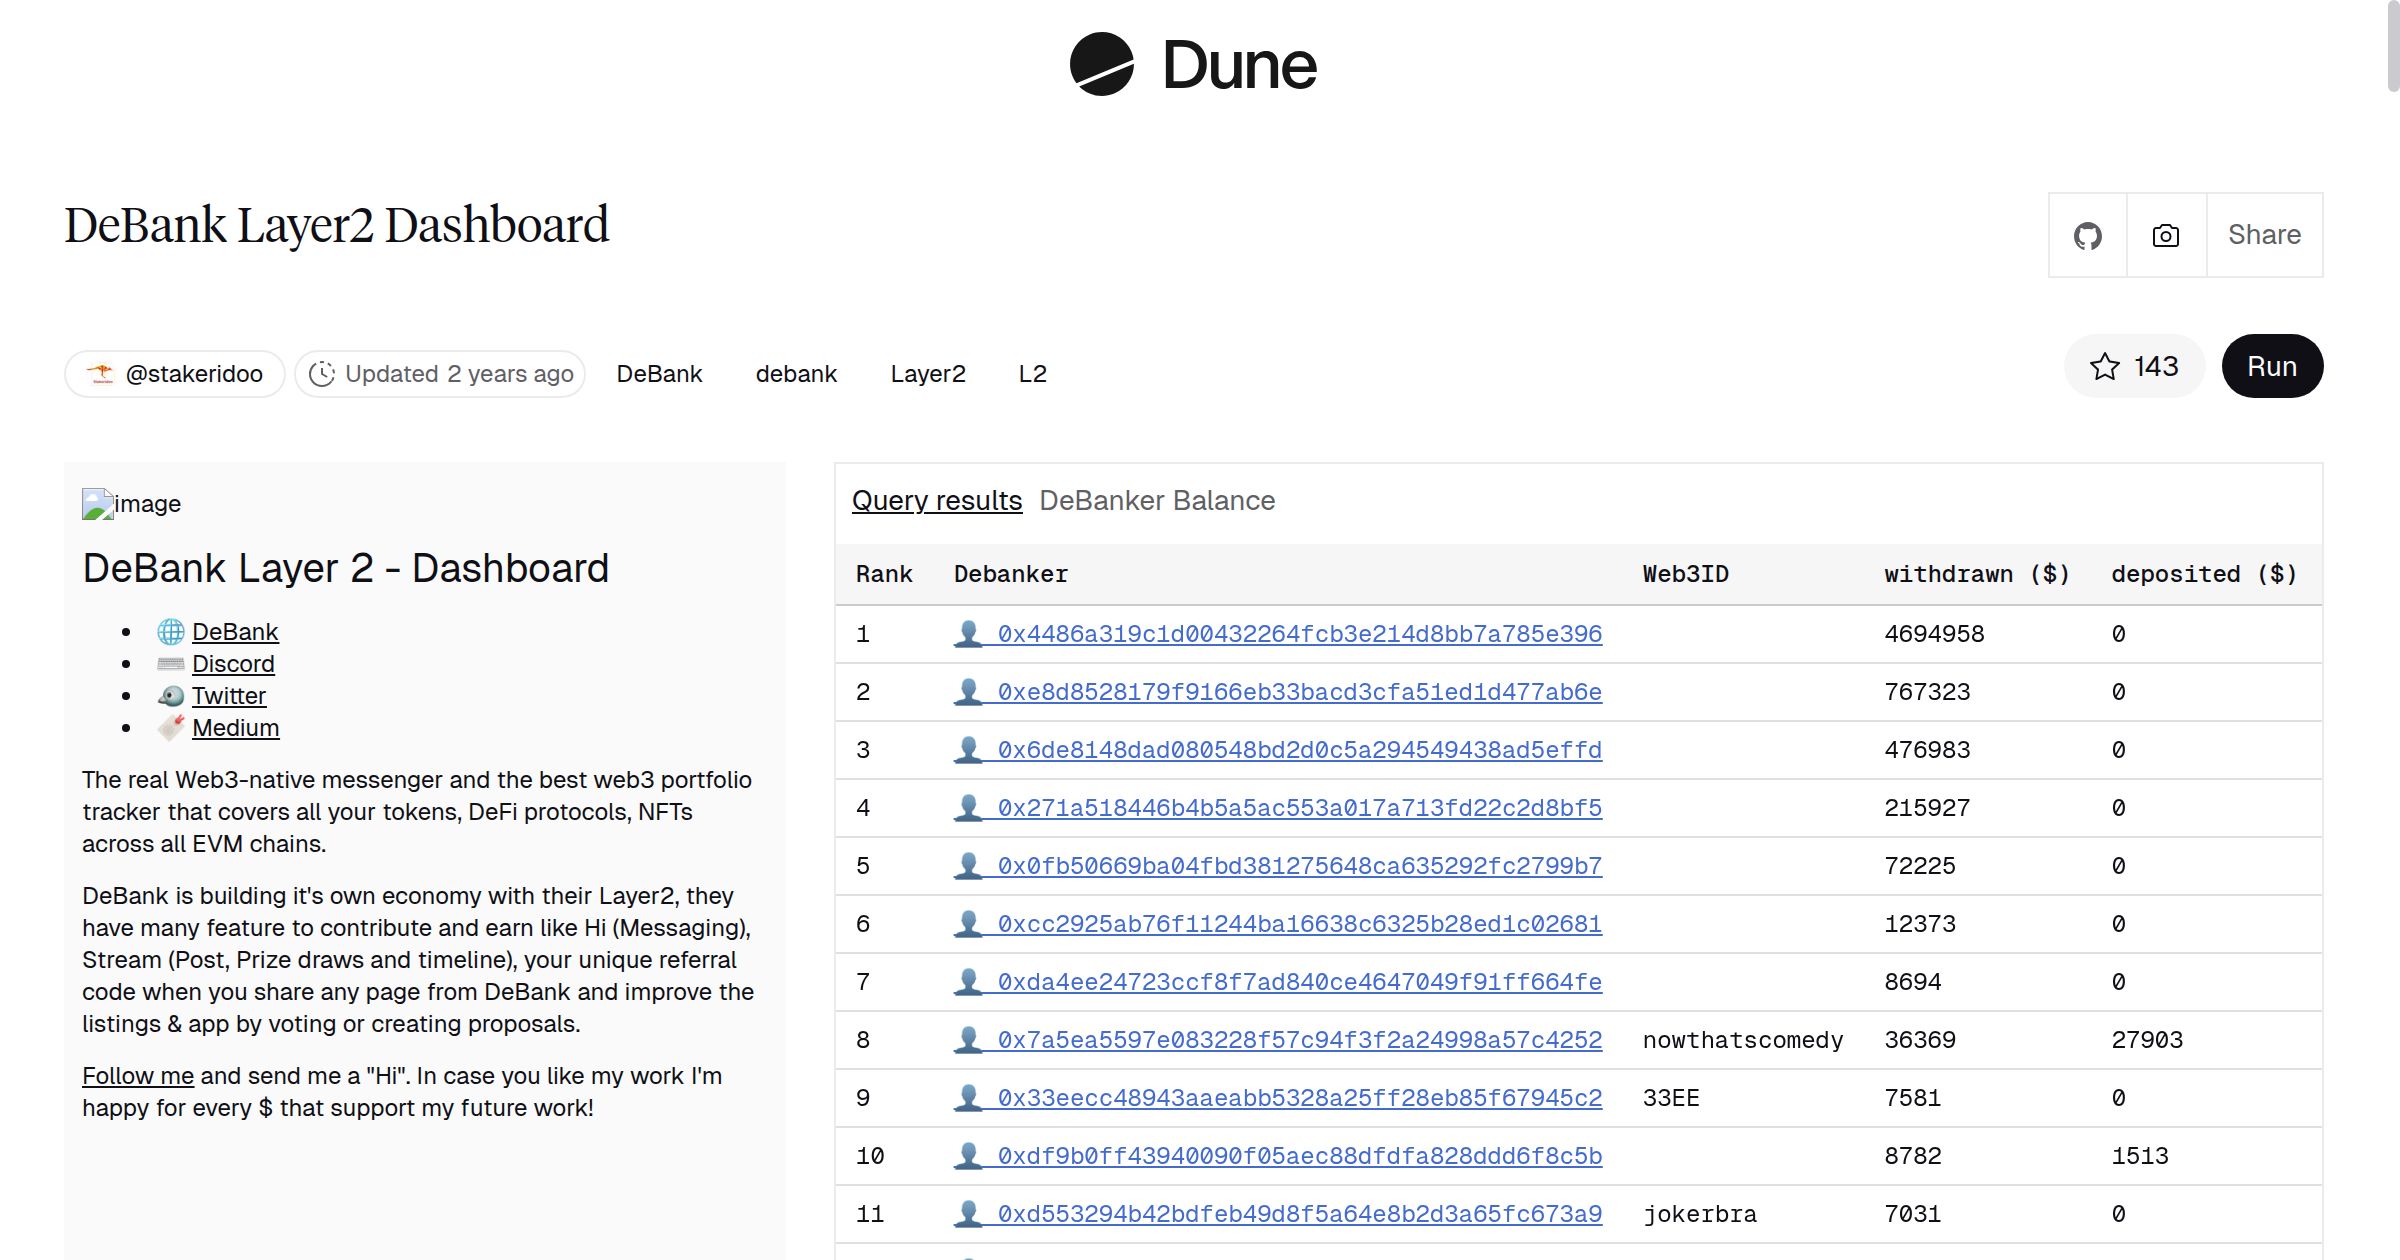Click the clock icon in the Updated badge
Viewport: 2400px width, 1260px height.
tap(321, 373)
